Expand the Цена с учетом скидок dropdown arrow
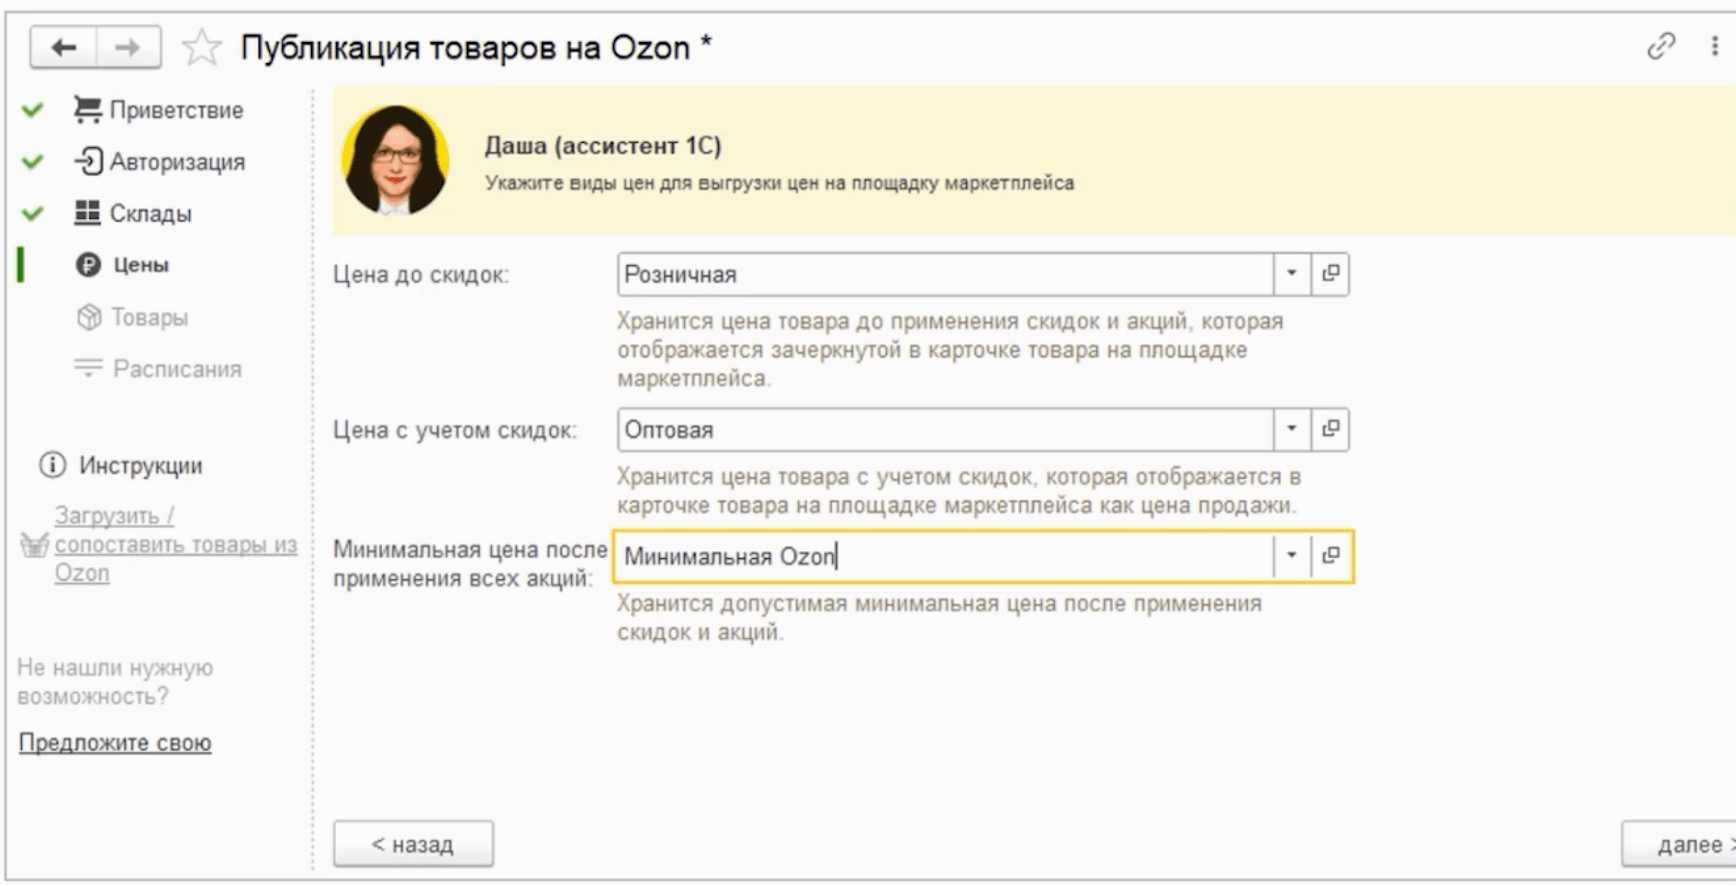Viewport: 1736px width, 886px height. (1291, 429)
